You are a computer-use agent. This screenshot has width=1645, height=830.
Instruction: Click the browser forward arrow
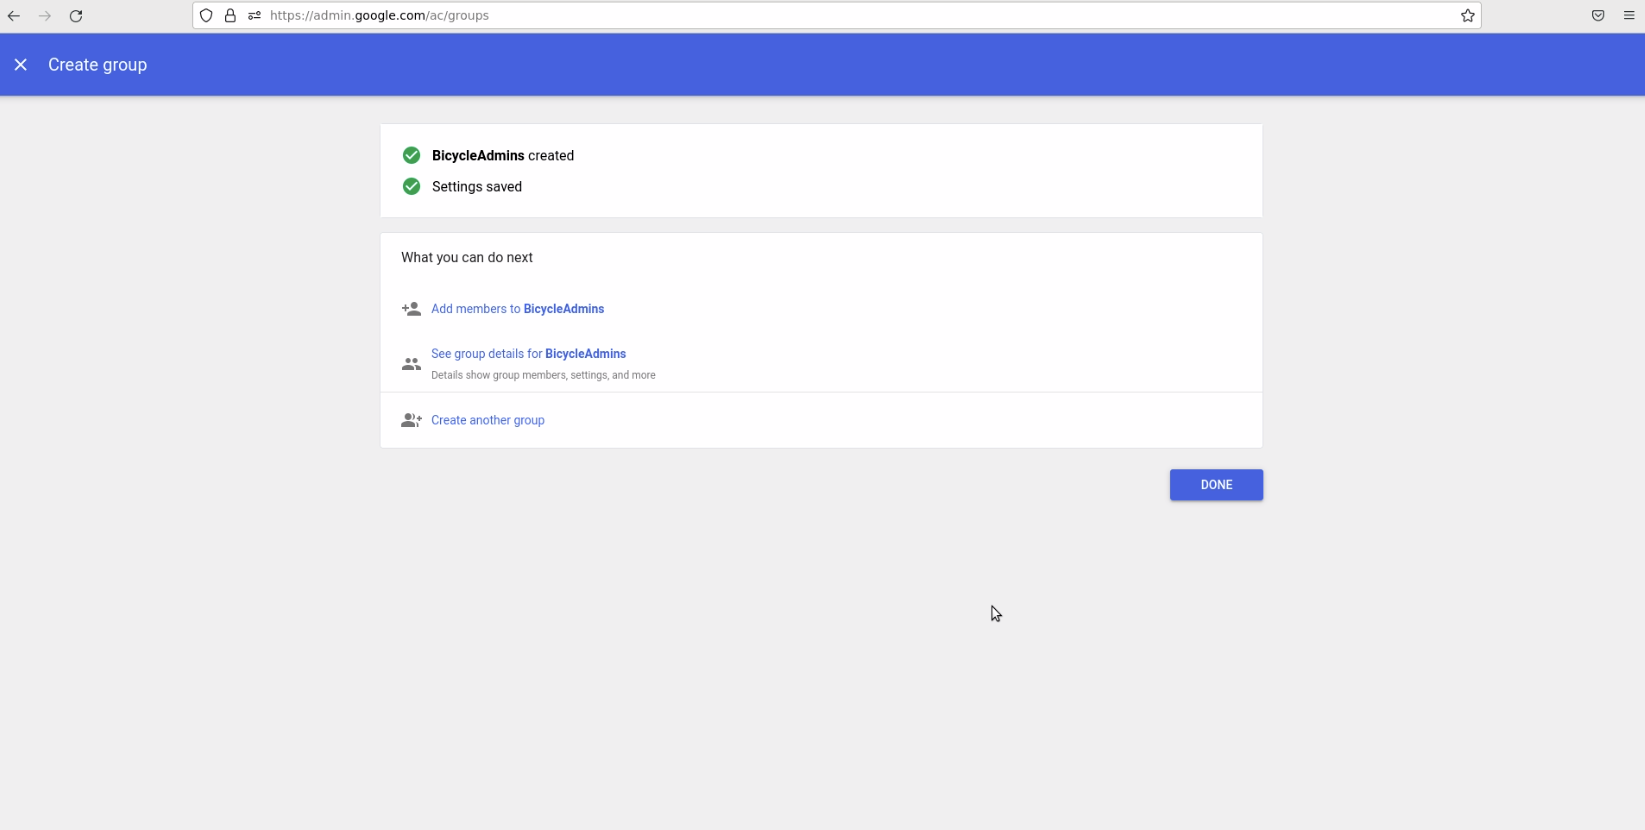pos(45,16)
